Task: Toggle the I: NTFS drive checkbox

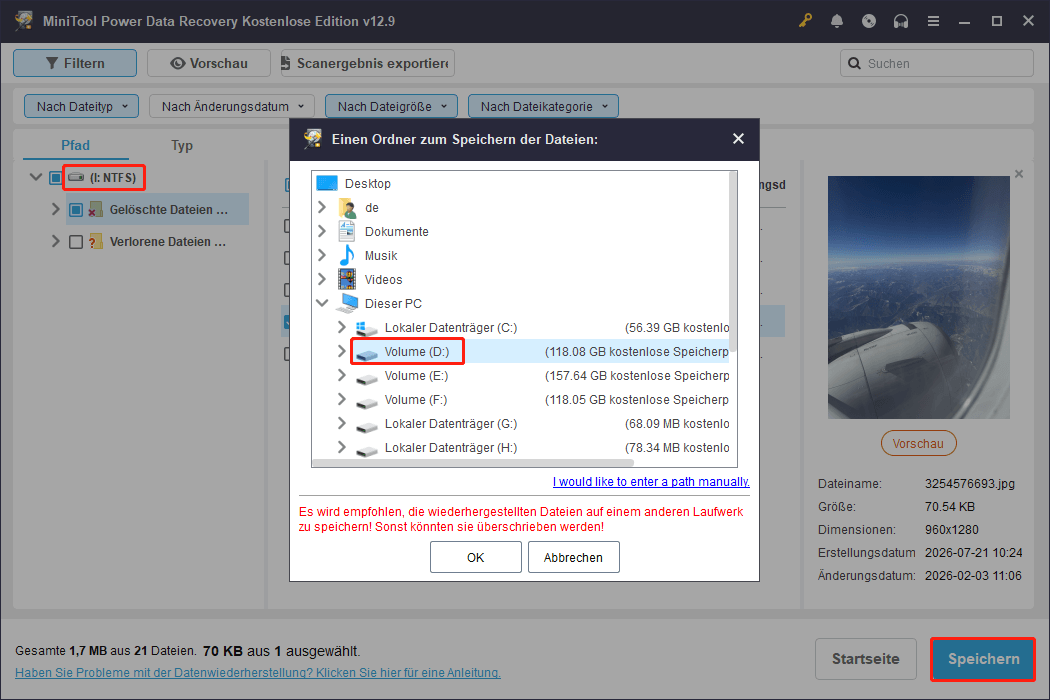Action: [56, 178]
